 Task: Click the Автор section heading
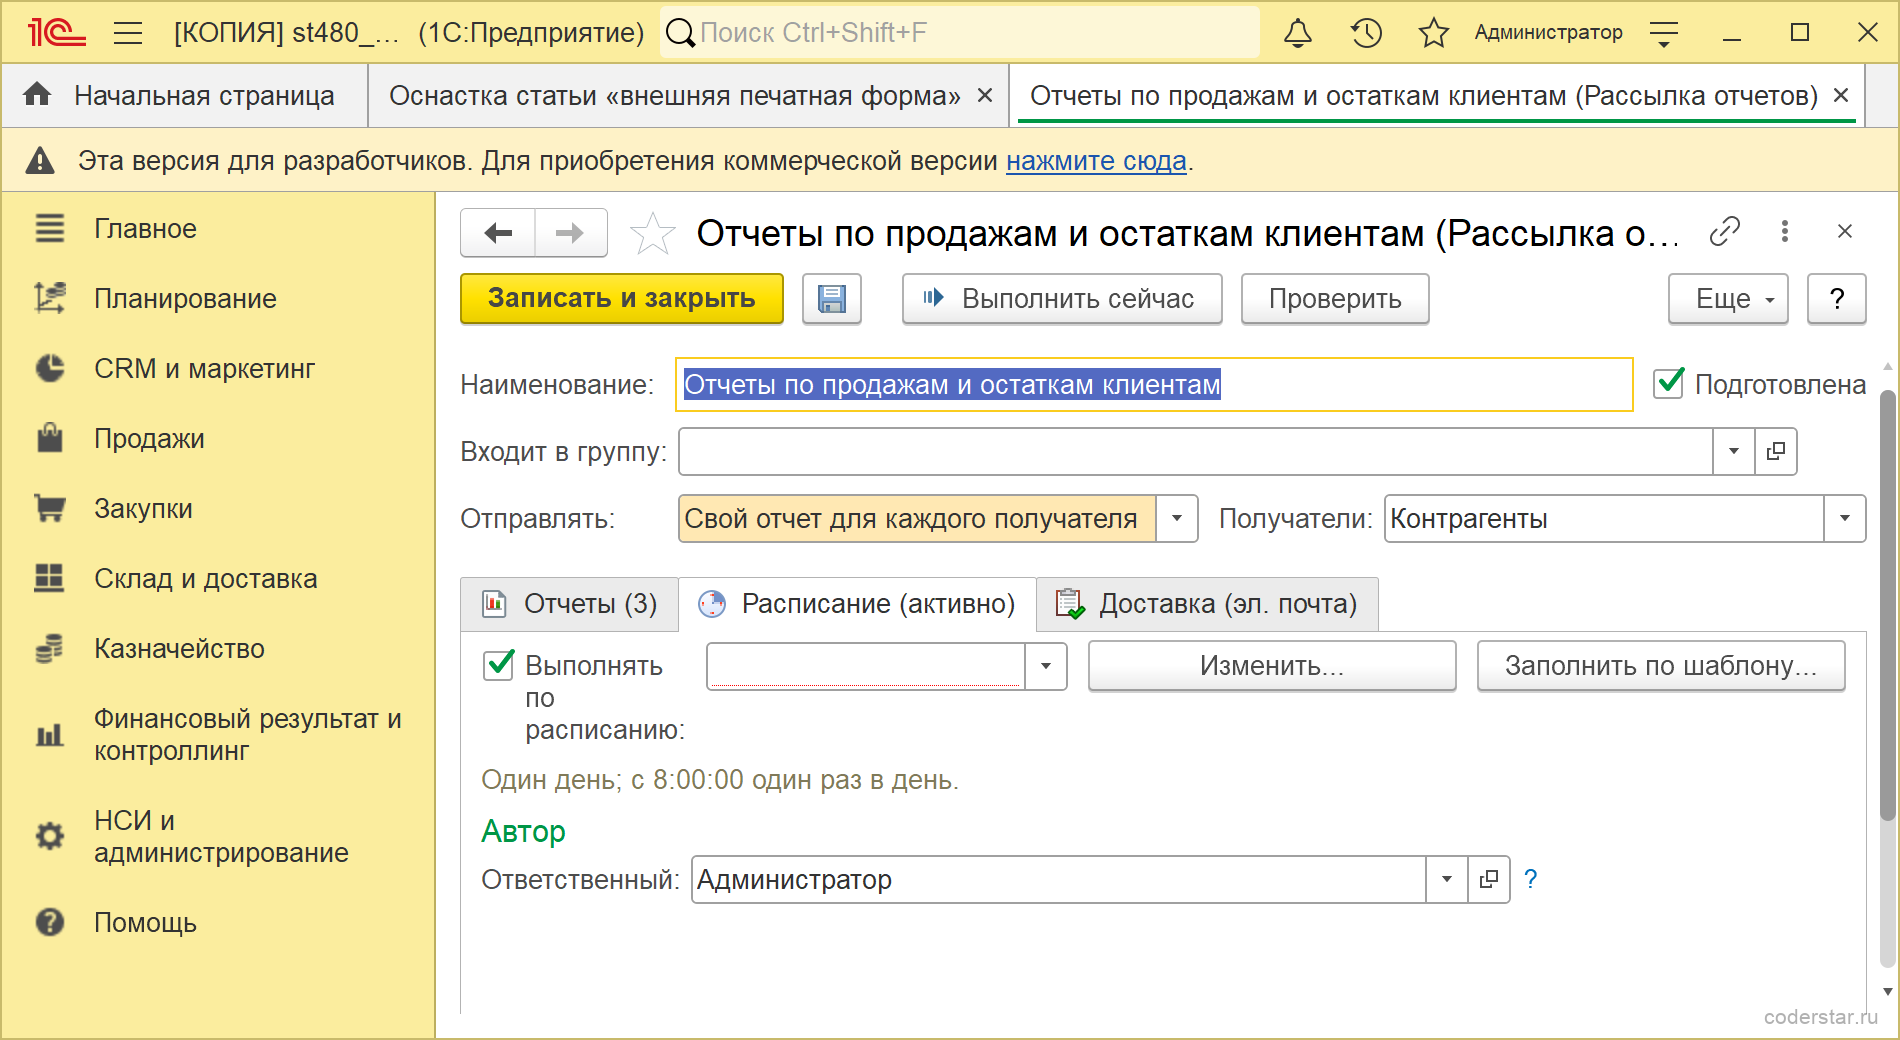523,831
